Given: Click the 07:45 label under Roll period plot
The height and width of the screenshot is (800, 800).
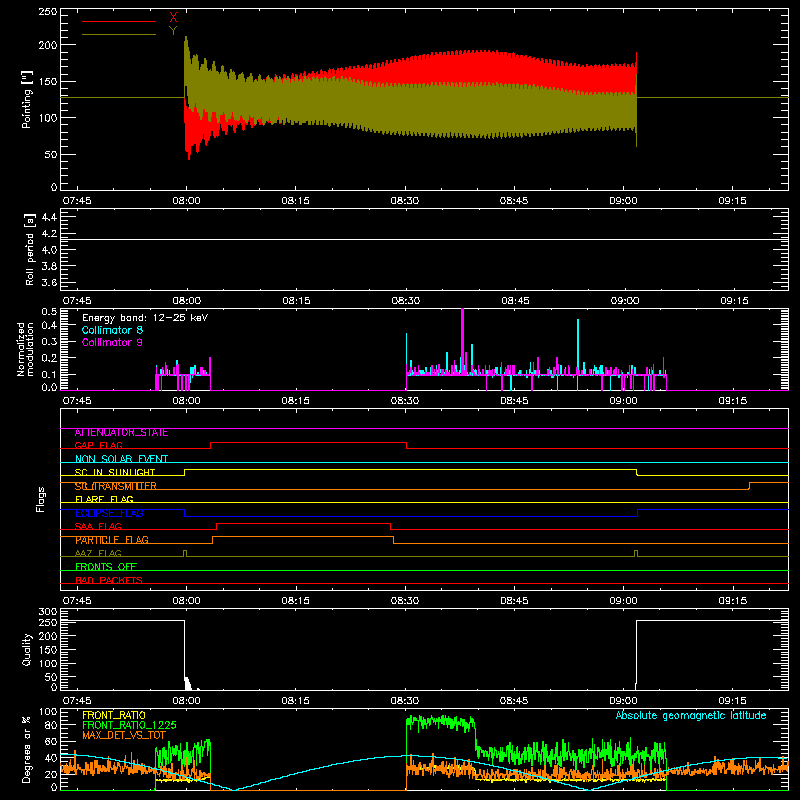Looking at the screenshot, I should point(77,301).
